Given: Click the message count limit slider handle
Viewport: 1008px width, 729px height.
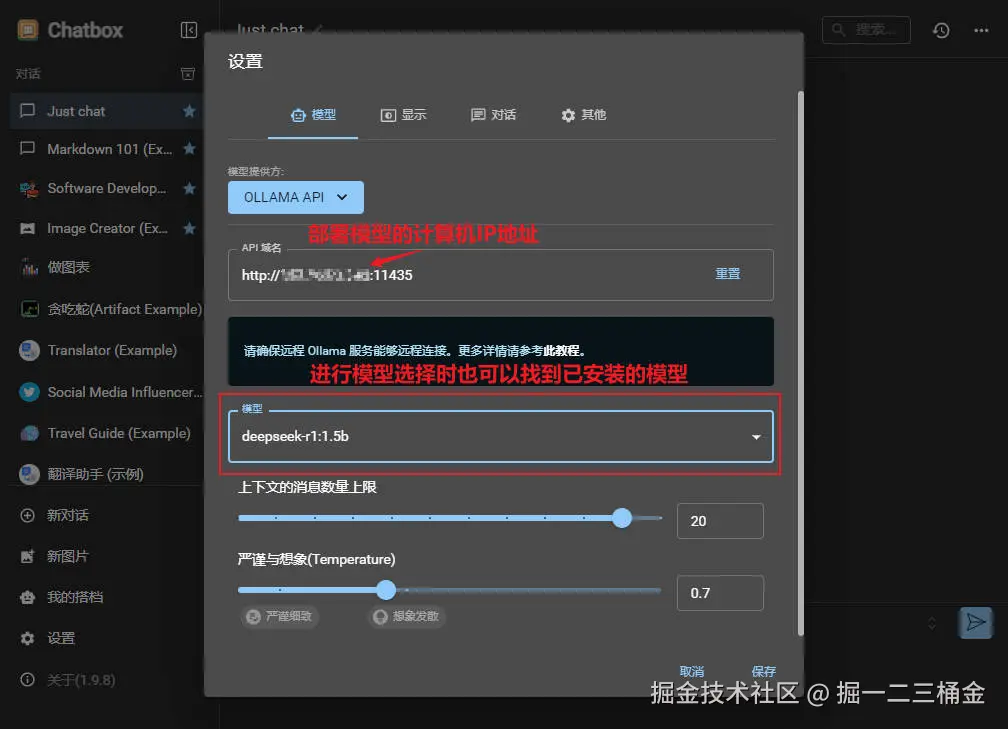Looking at the screenshot, I should (622, 518).
